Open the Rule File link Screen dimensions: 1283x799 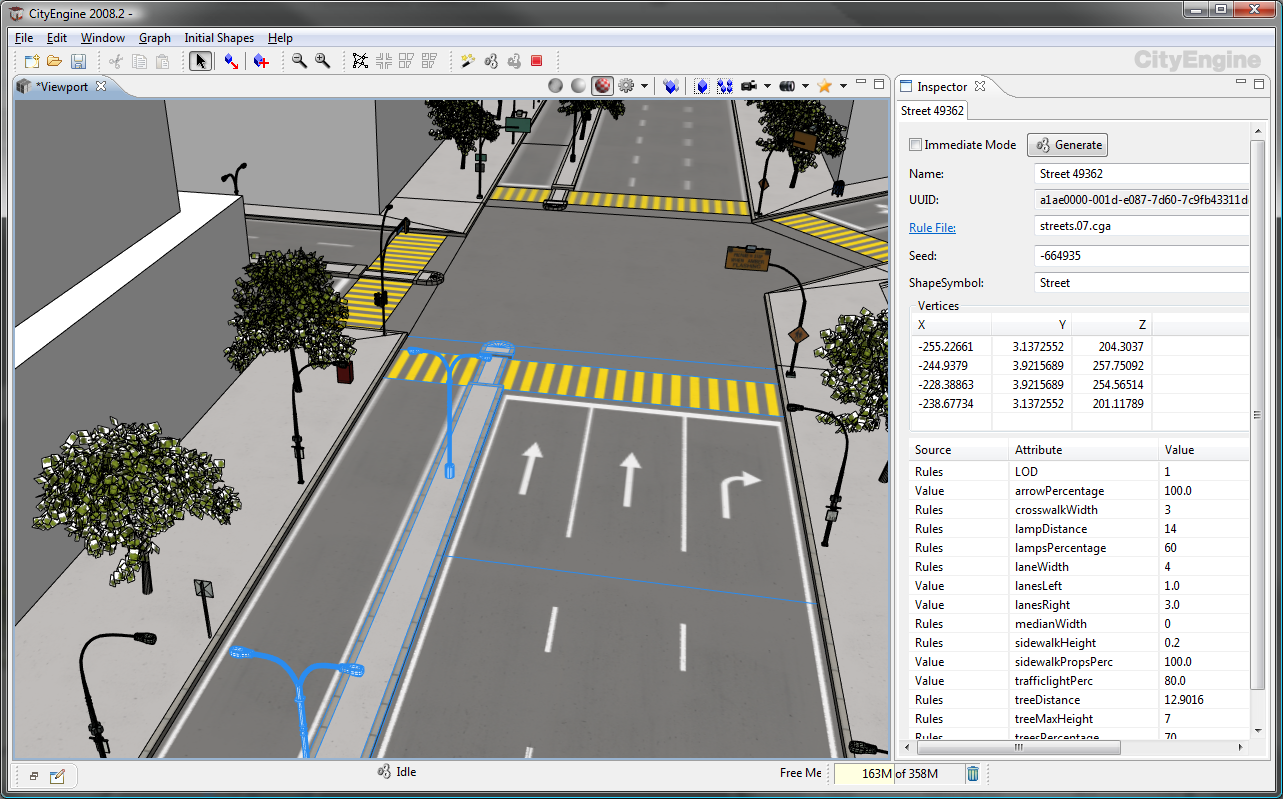(932, 228)
